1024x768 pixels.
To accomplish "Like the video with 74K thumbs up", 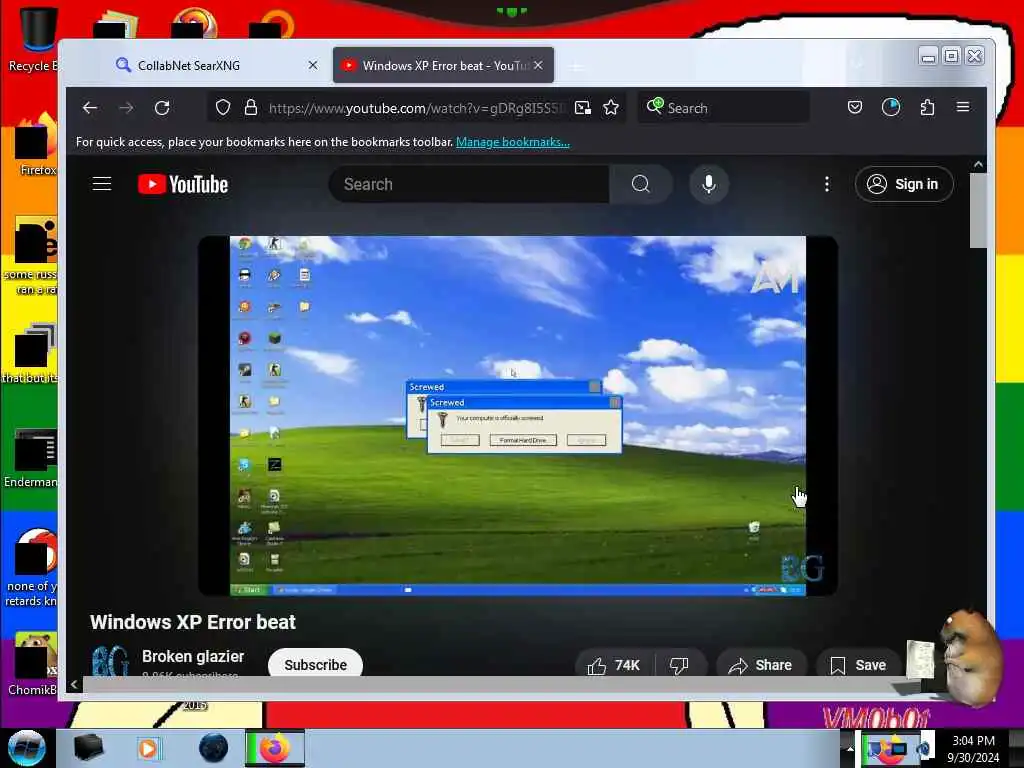I will [x=614, y=665].
